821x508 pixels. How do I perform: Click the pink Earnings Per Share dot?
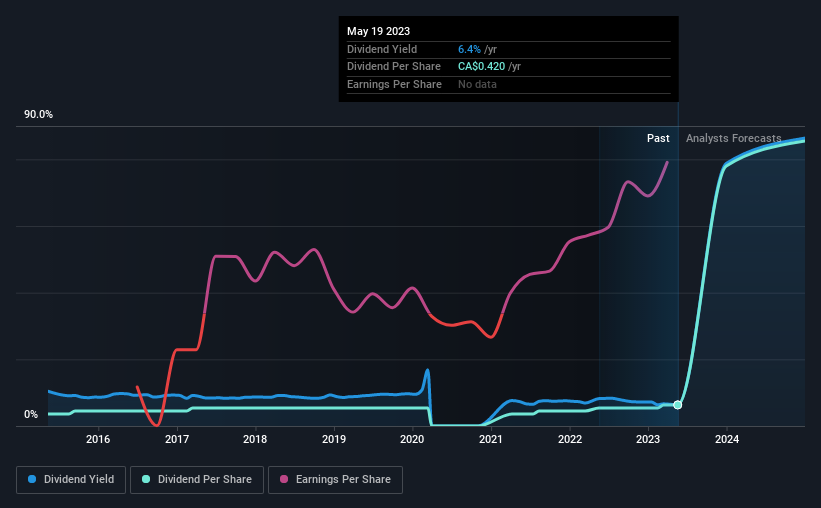(x=284, y=479)
